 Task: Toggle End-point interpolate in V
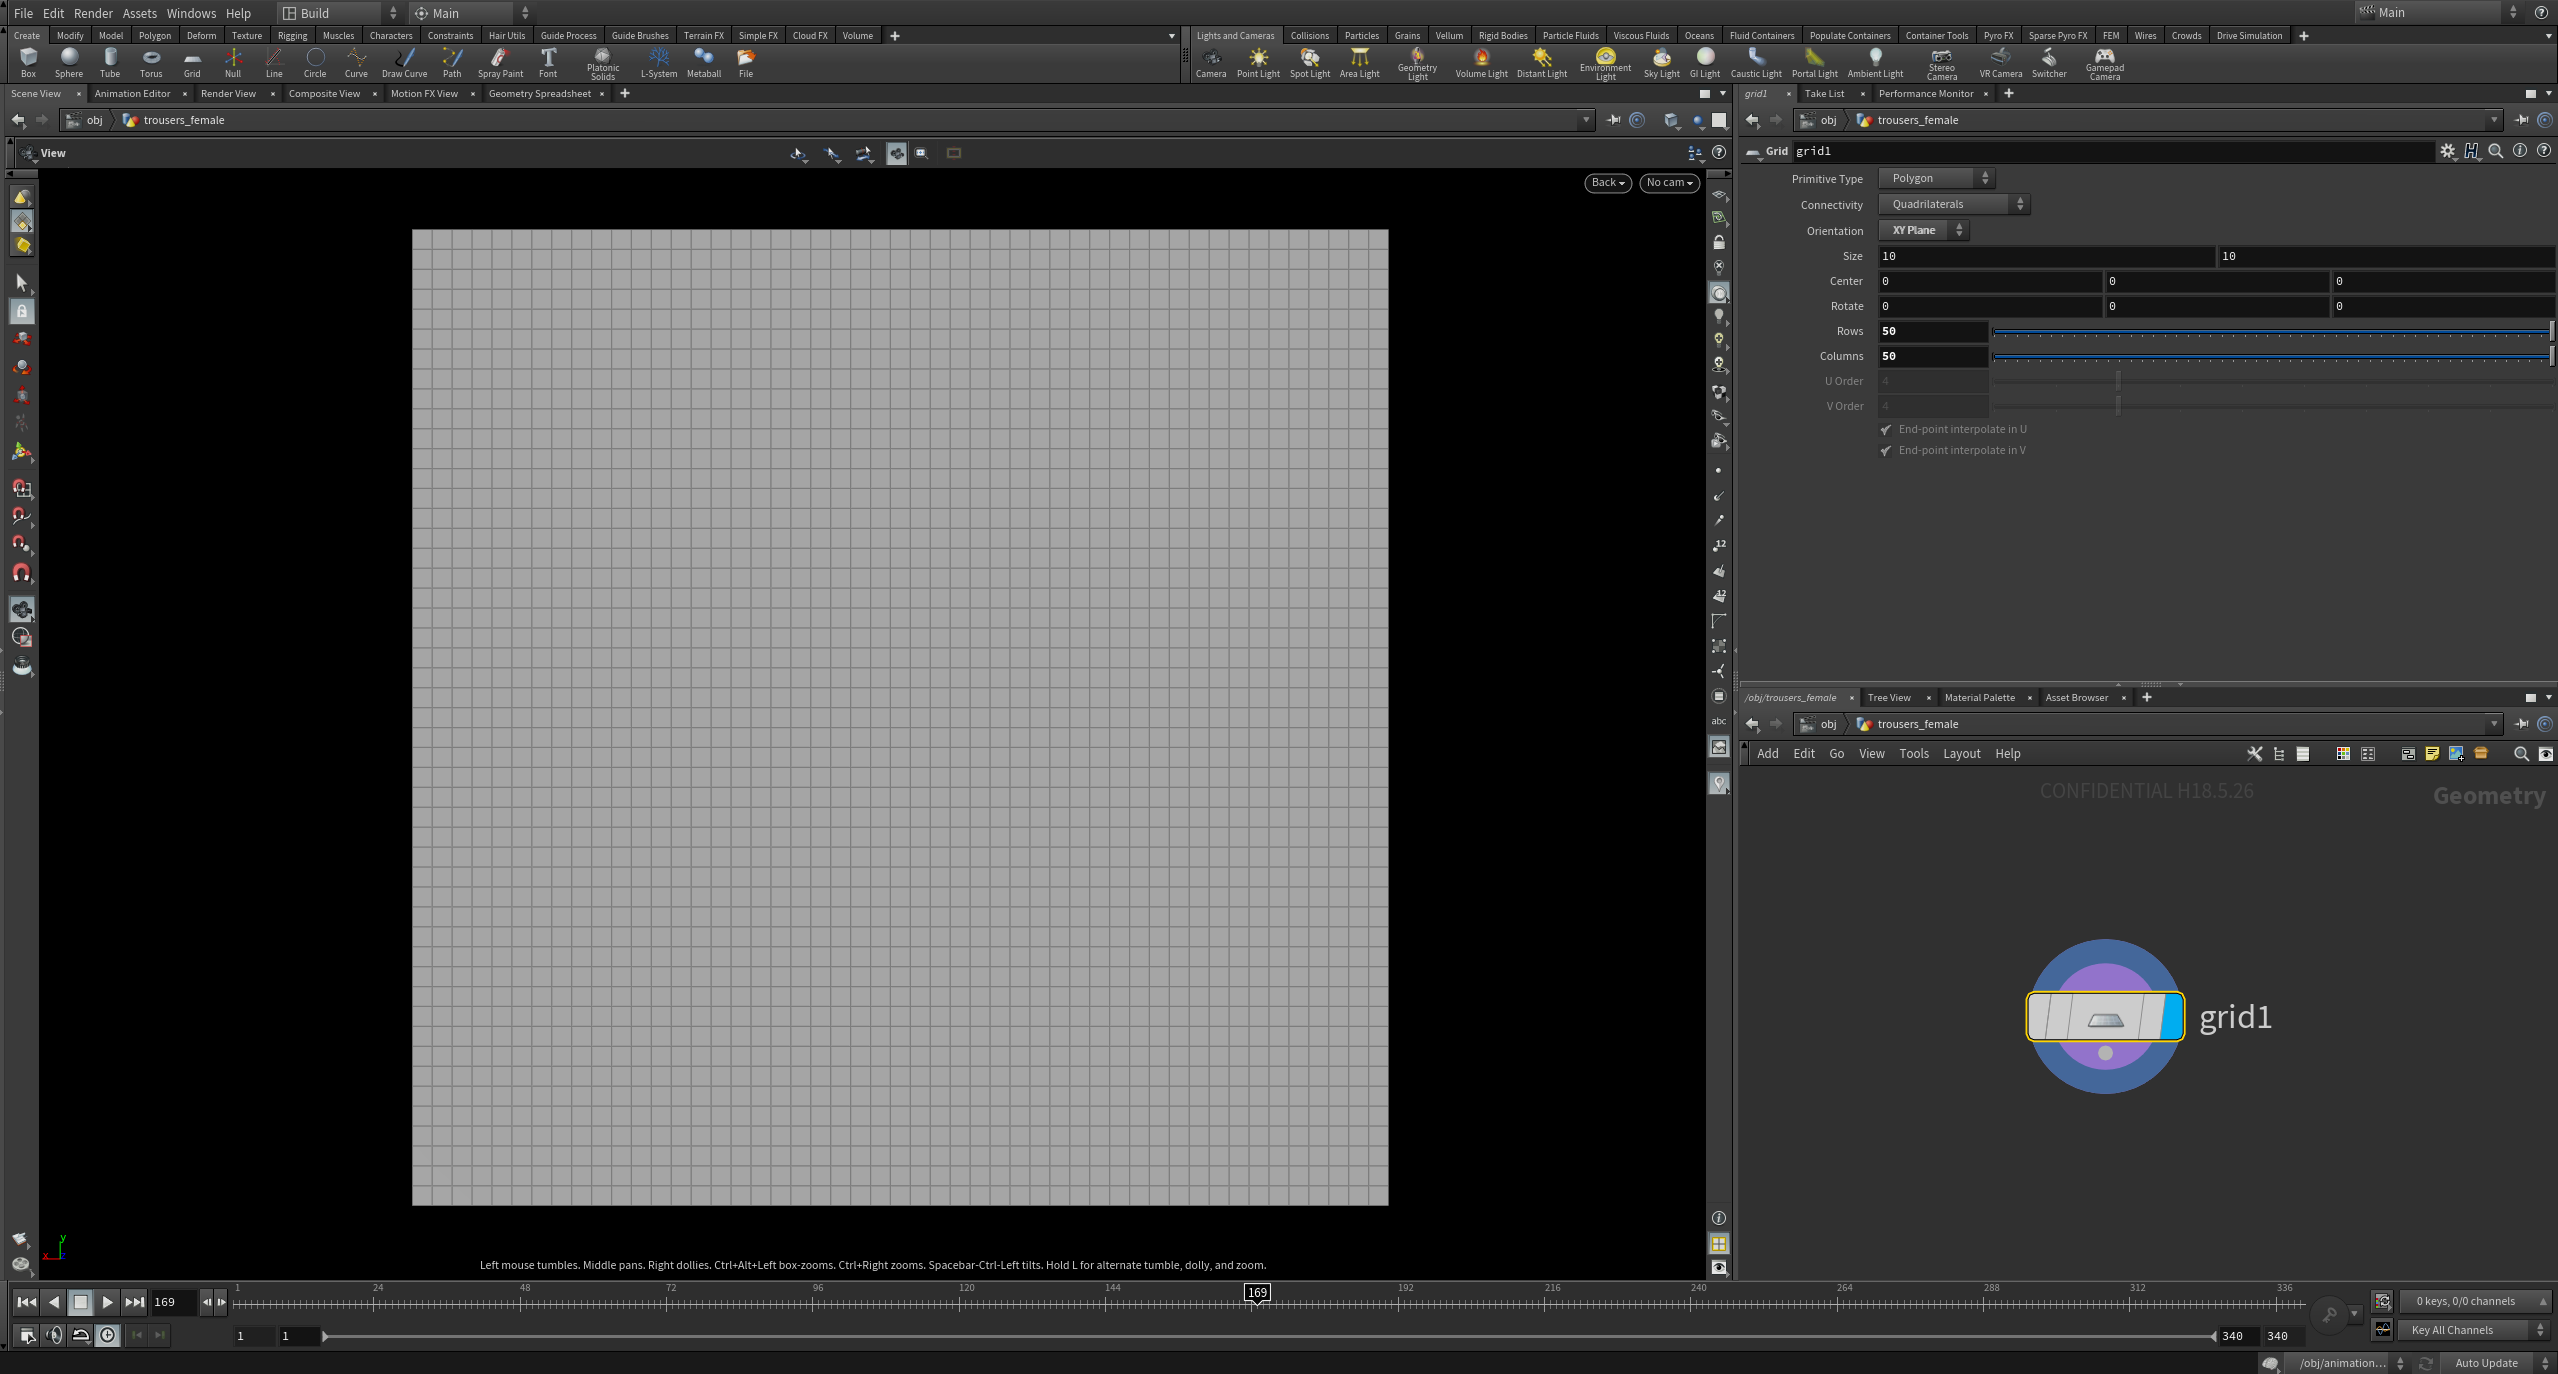[1884, 450]
